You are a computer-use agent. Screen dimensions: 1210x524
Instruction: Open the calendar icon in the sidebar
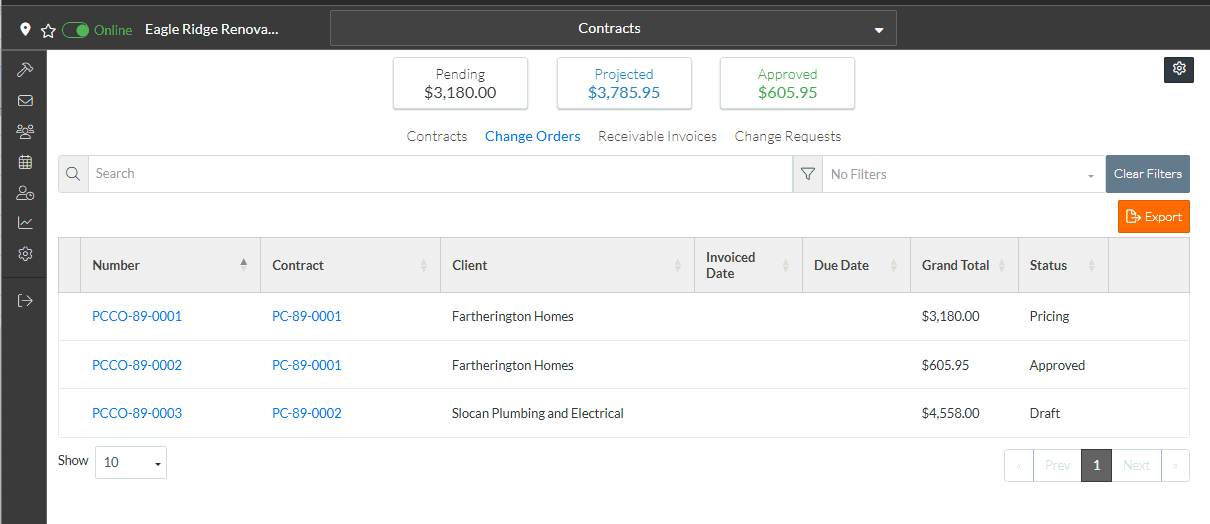click(26, 162)
